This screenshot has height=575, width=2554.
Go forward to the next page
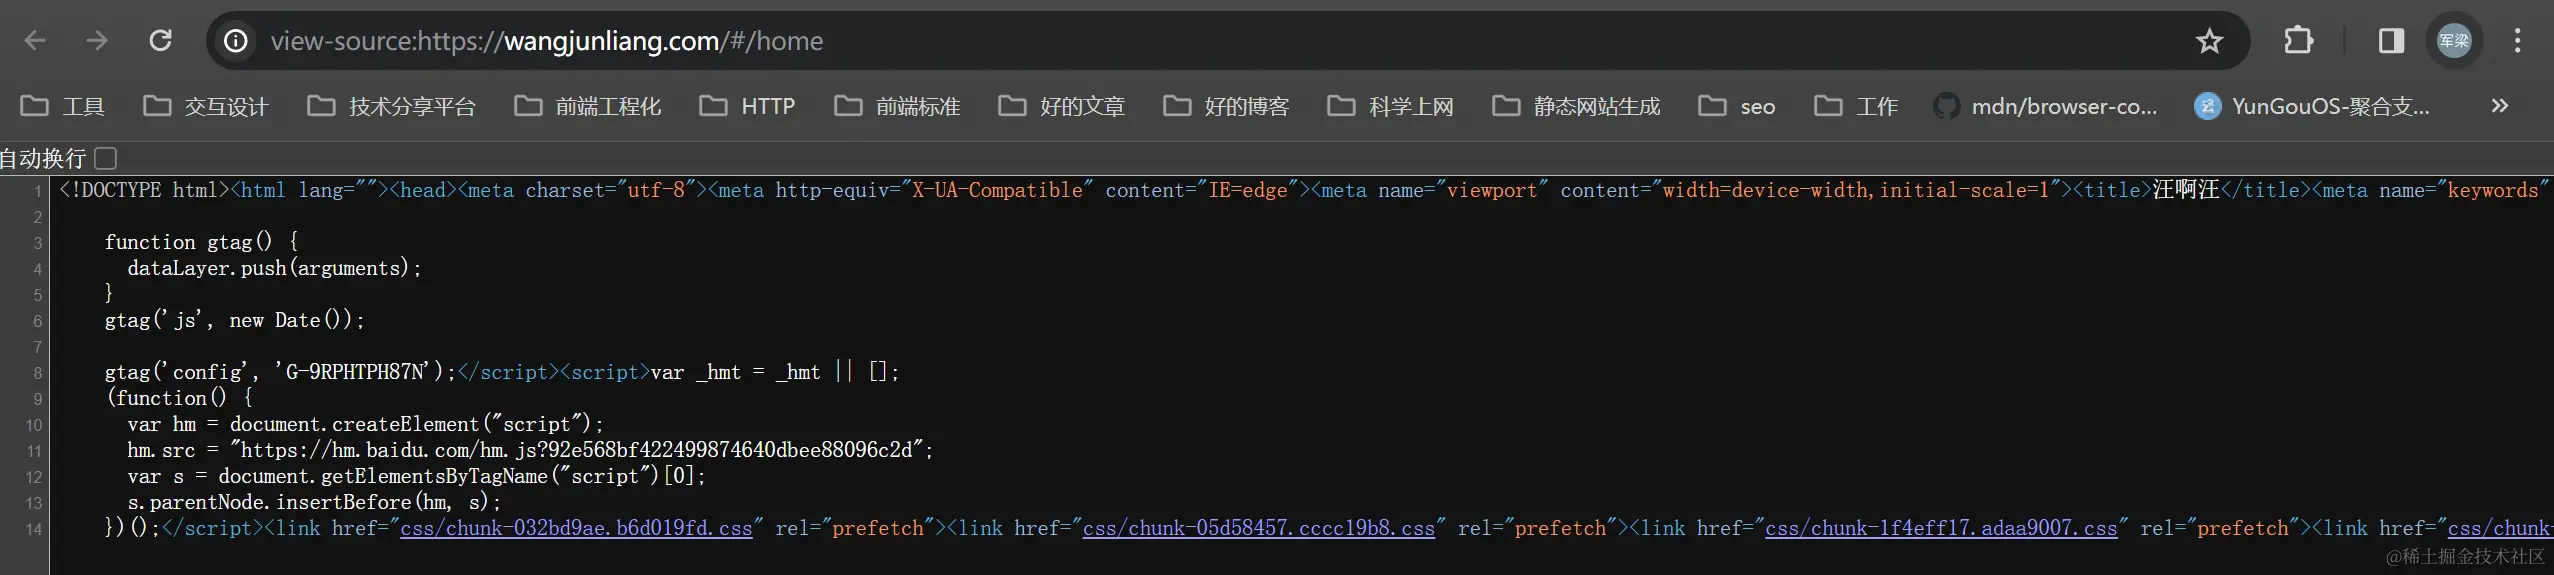pos(97,41)
